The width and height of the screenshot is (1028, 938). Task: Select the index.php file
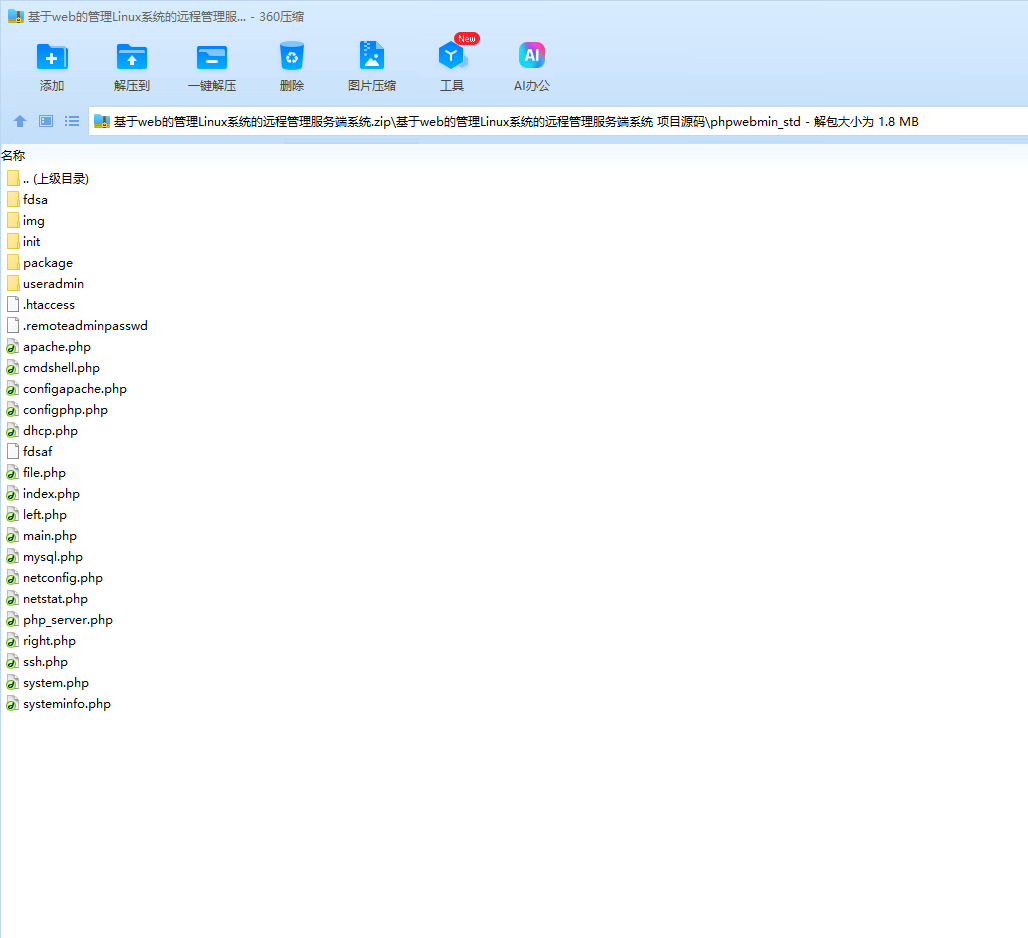click(x=43, y=493)
